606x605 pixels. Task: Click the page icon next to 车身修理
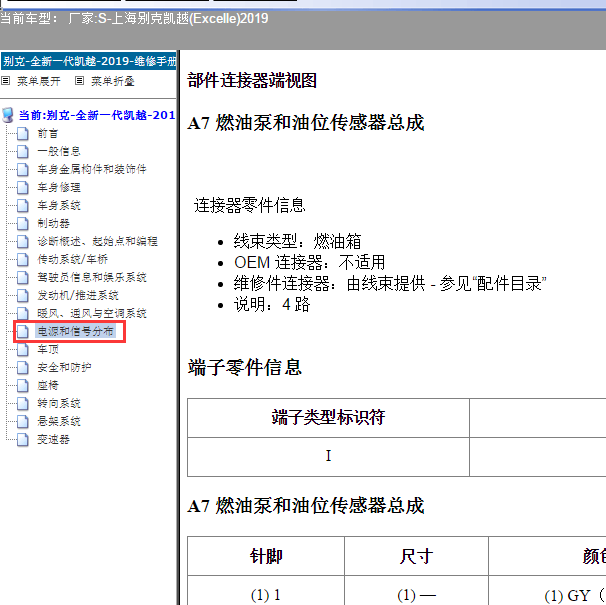click(23, 187)
